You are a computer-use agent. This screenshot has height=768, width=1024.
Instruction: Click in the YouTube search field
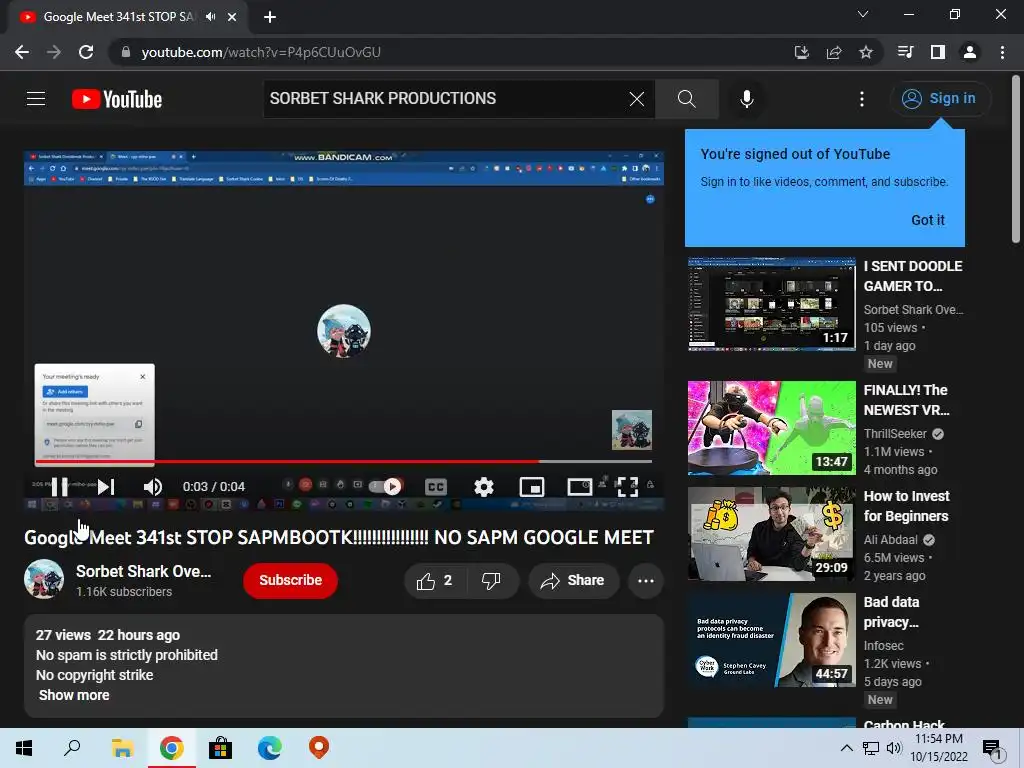[444, 99]
